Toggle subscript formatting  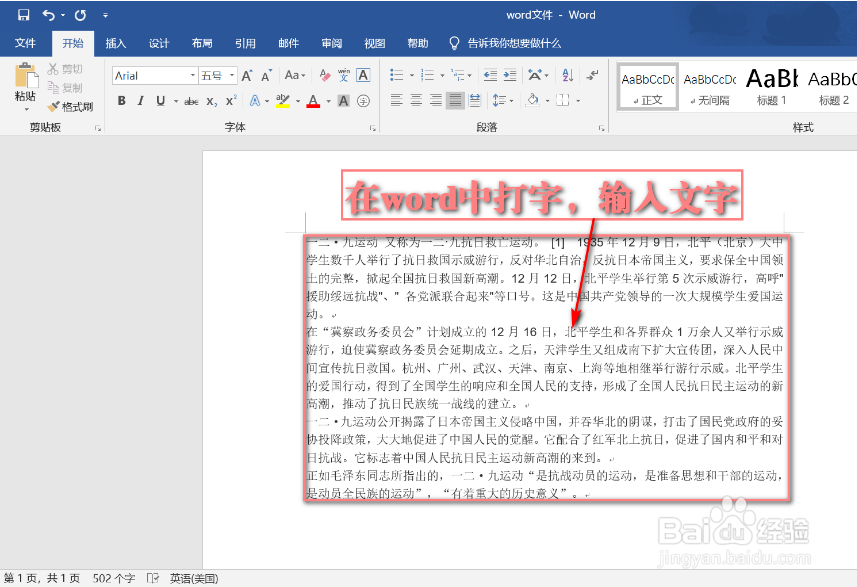coord(212,101)
